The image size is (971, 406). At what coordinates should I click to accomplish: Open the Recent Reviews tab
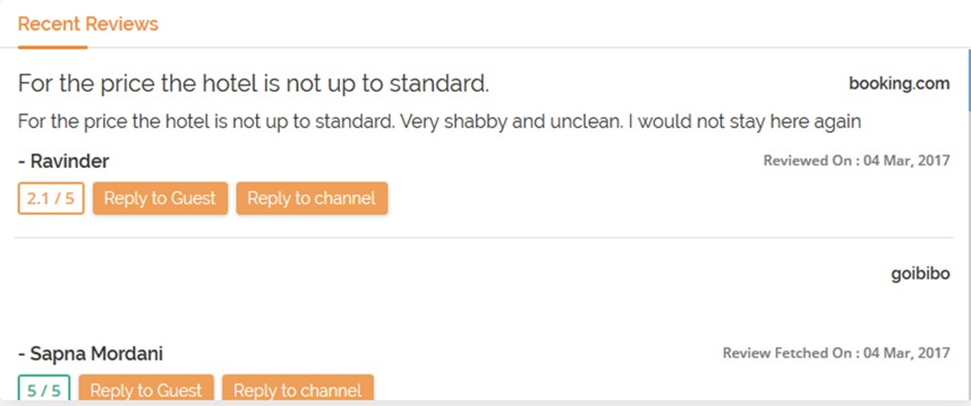coord(88,24)
